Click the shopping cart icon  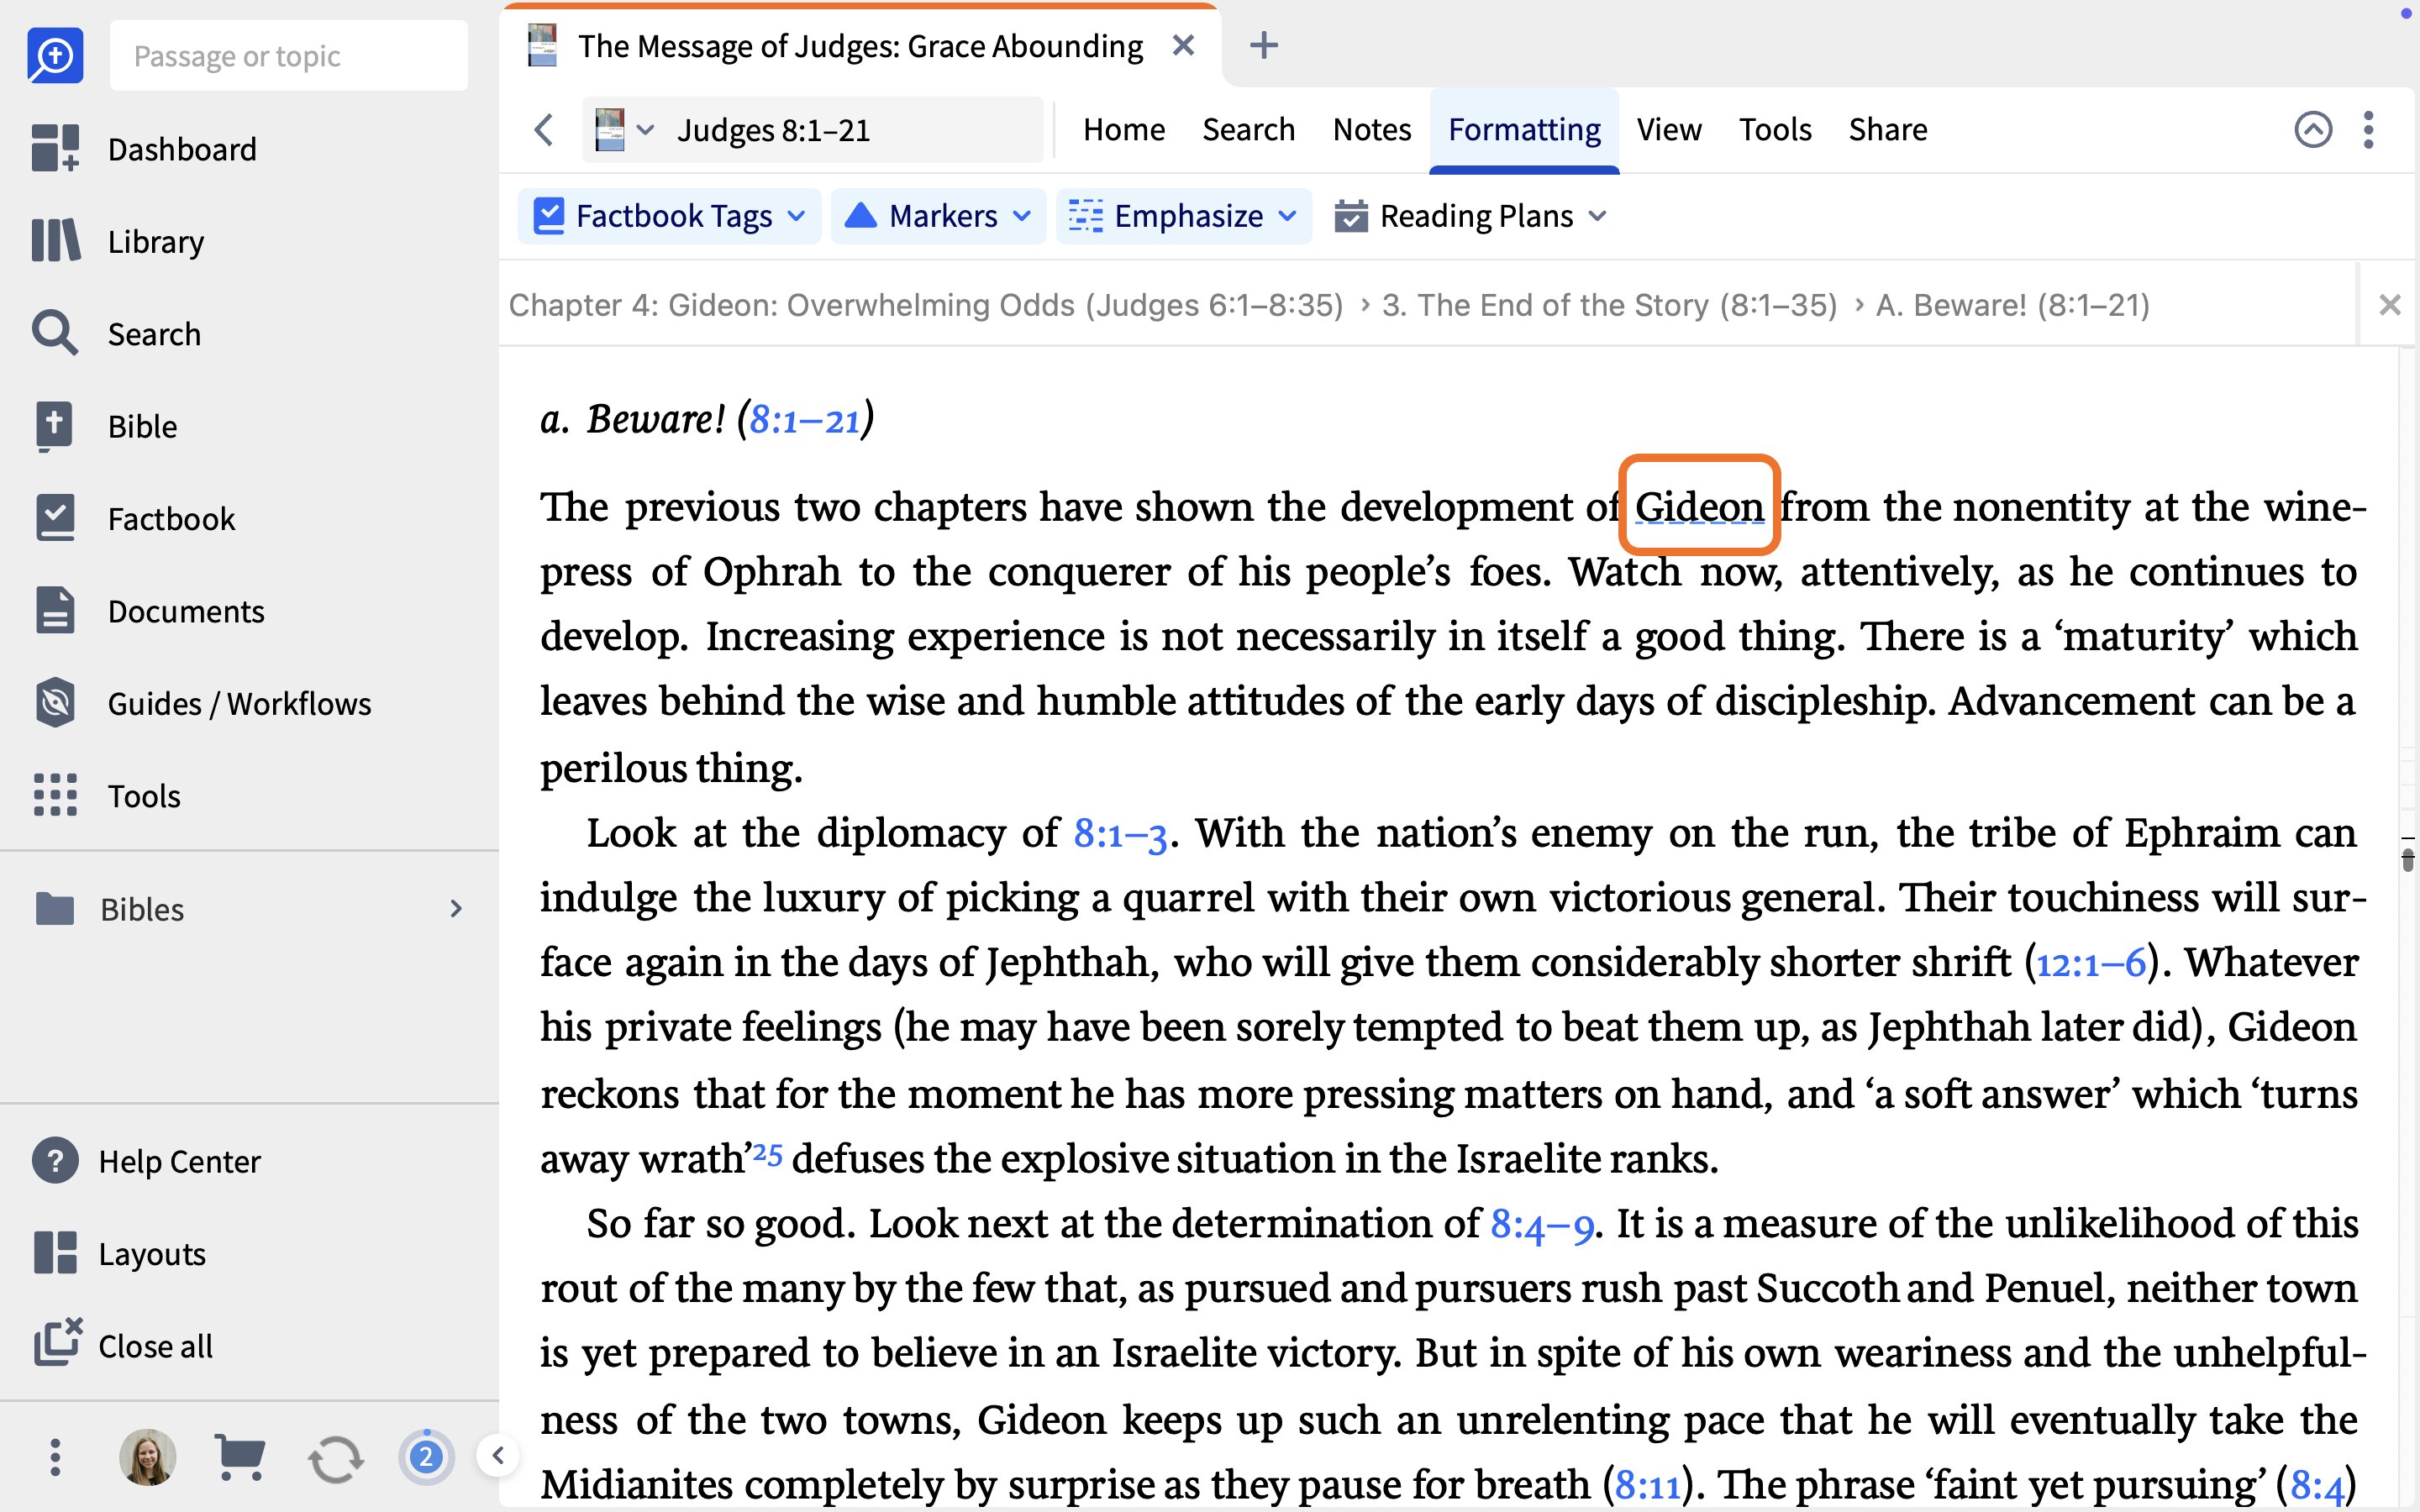coord(240,1457)
